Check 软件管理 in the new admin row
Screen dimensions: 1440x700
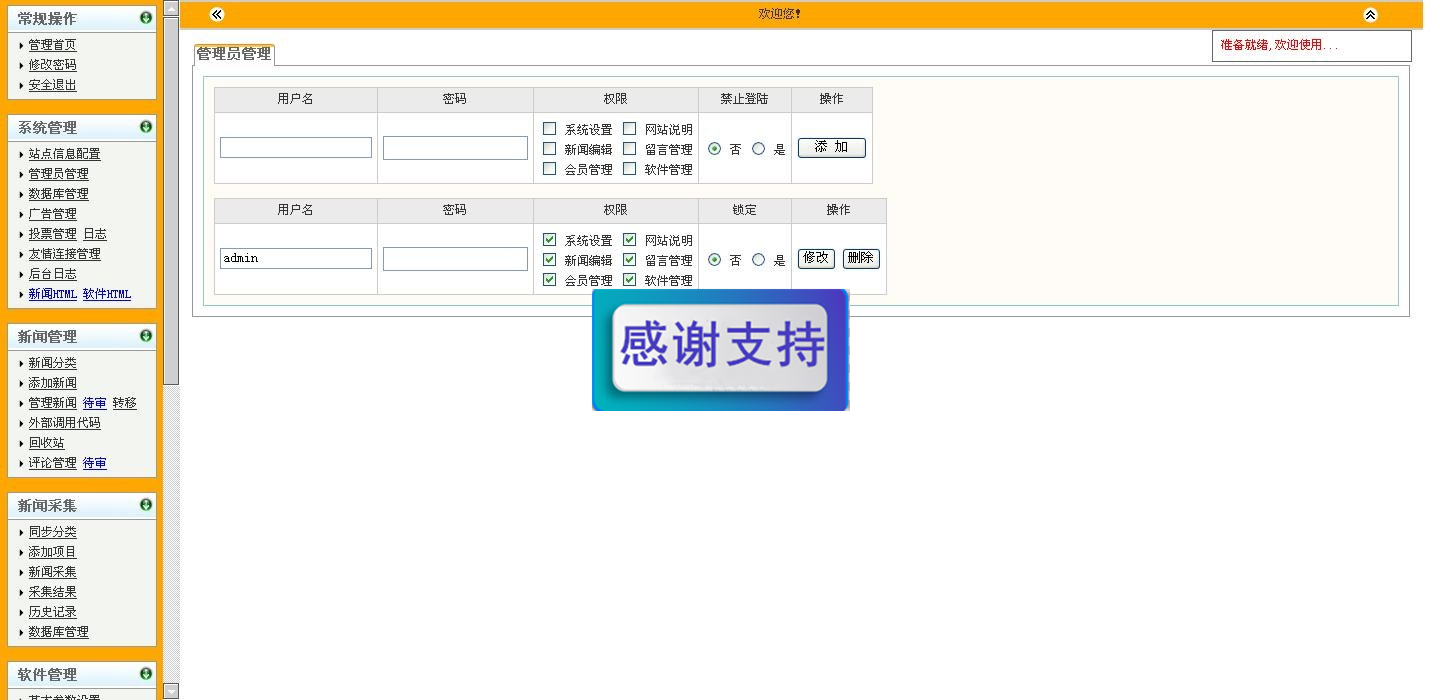(629, 169)
